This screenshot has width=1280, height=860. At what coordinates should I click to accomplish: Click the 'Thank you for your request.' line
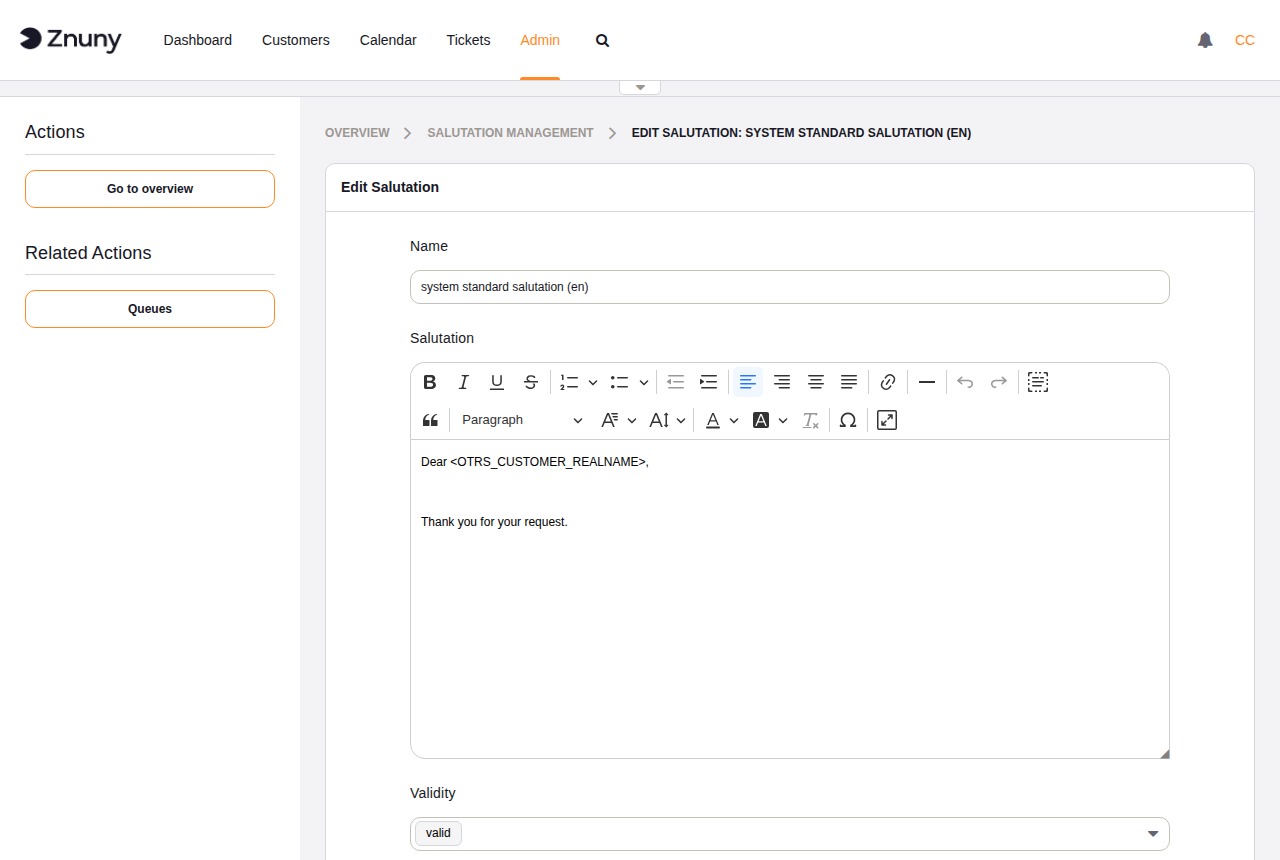click(x=494, y=522)
